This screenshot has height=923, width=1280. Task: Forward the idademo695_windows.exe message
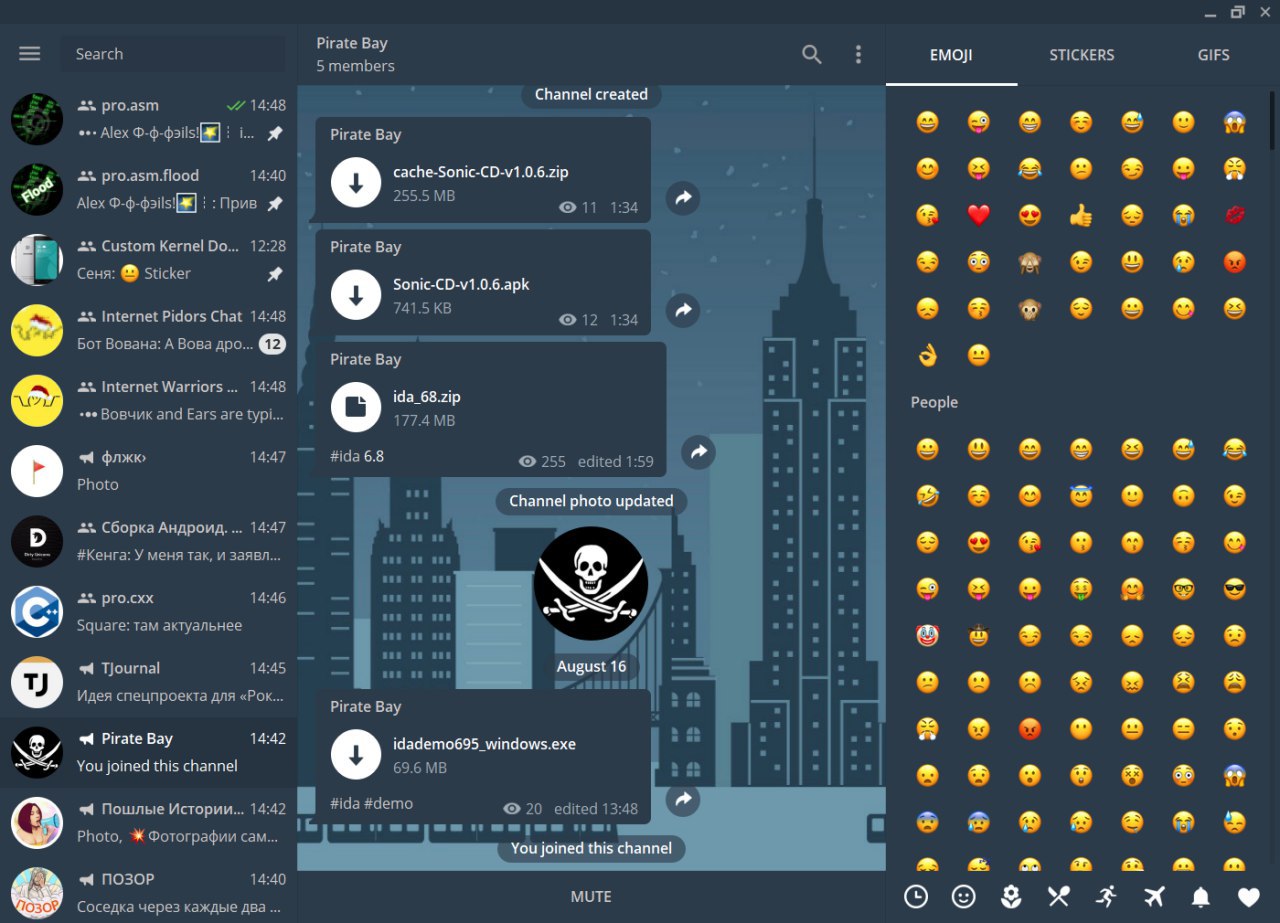click(x=683, y=799)
